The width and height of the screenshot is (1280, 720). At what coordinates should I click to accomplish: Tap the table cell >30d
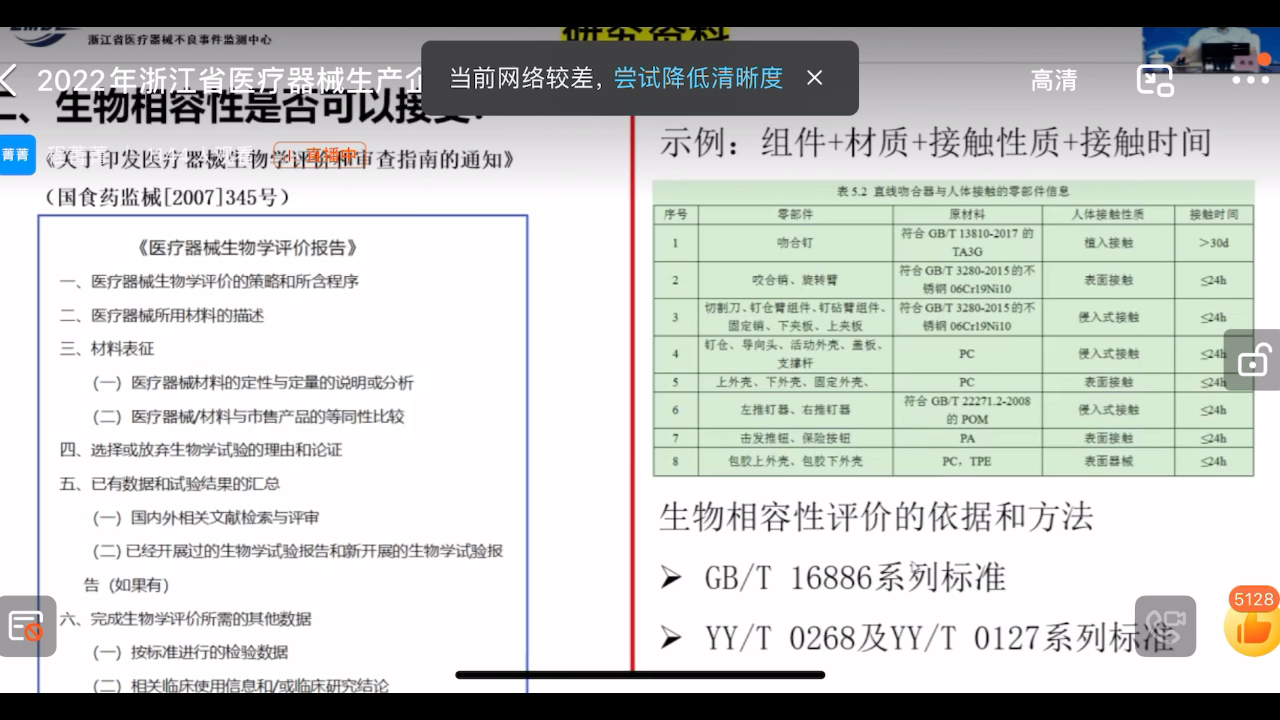coord(1214,242)
